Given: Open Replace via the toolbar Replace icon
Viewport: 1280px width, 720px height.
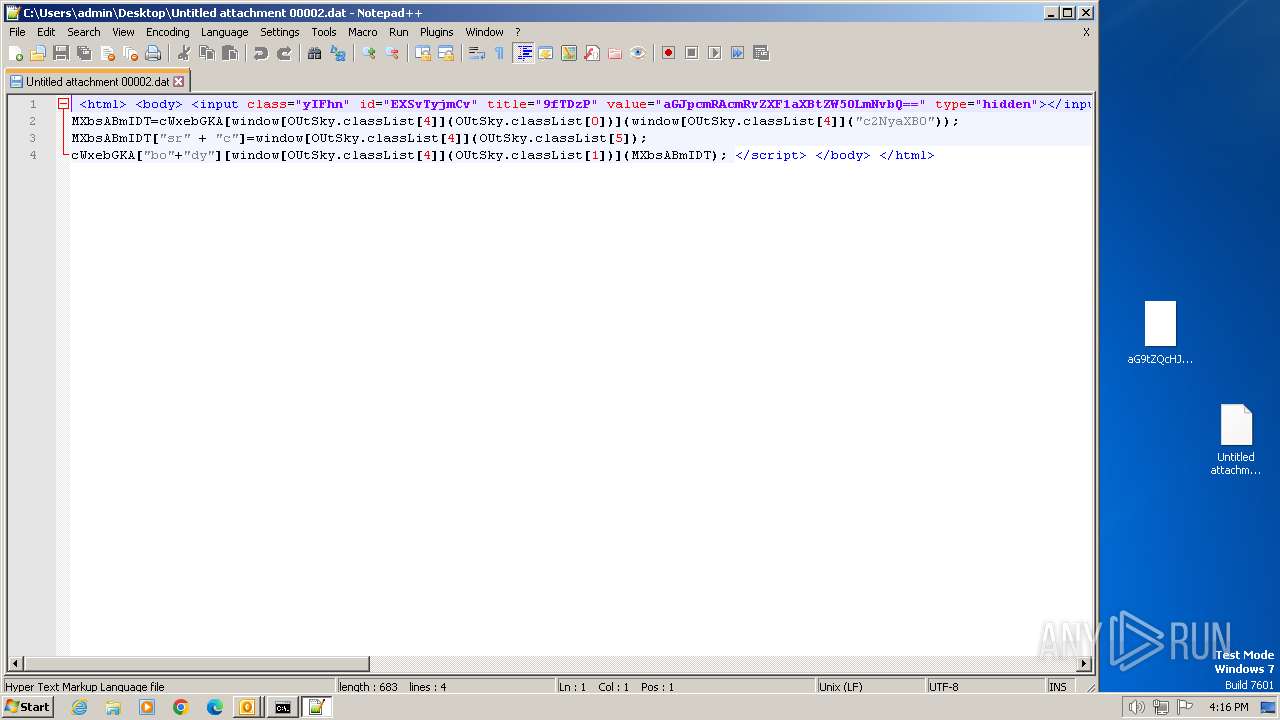Looking at the screenshot, I should (337, 53).
